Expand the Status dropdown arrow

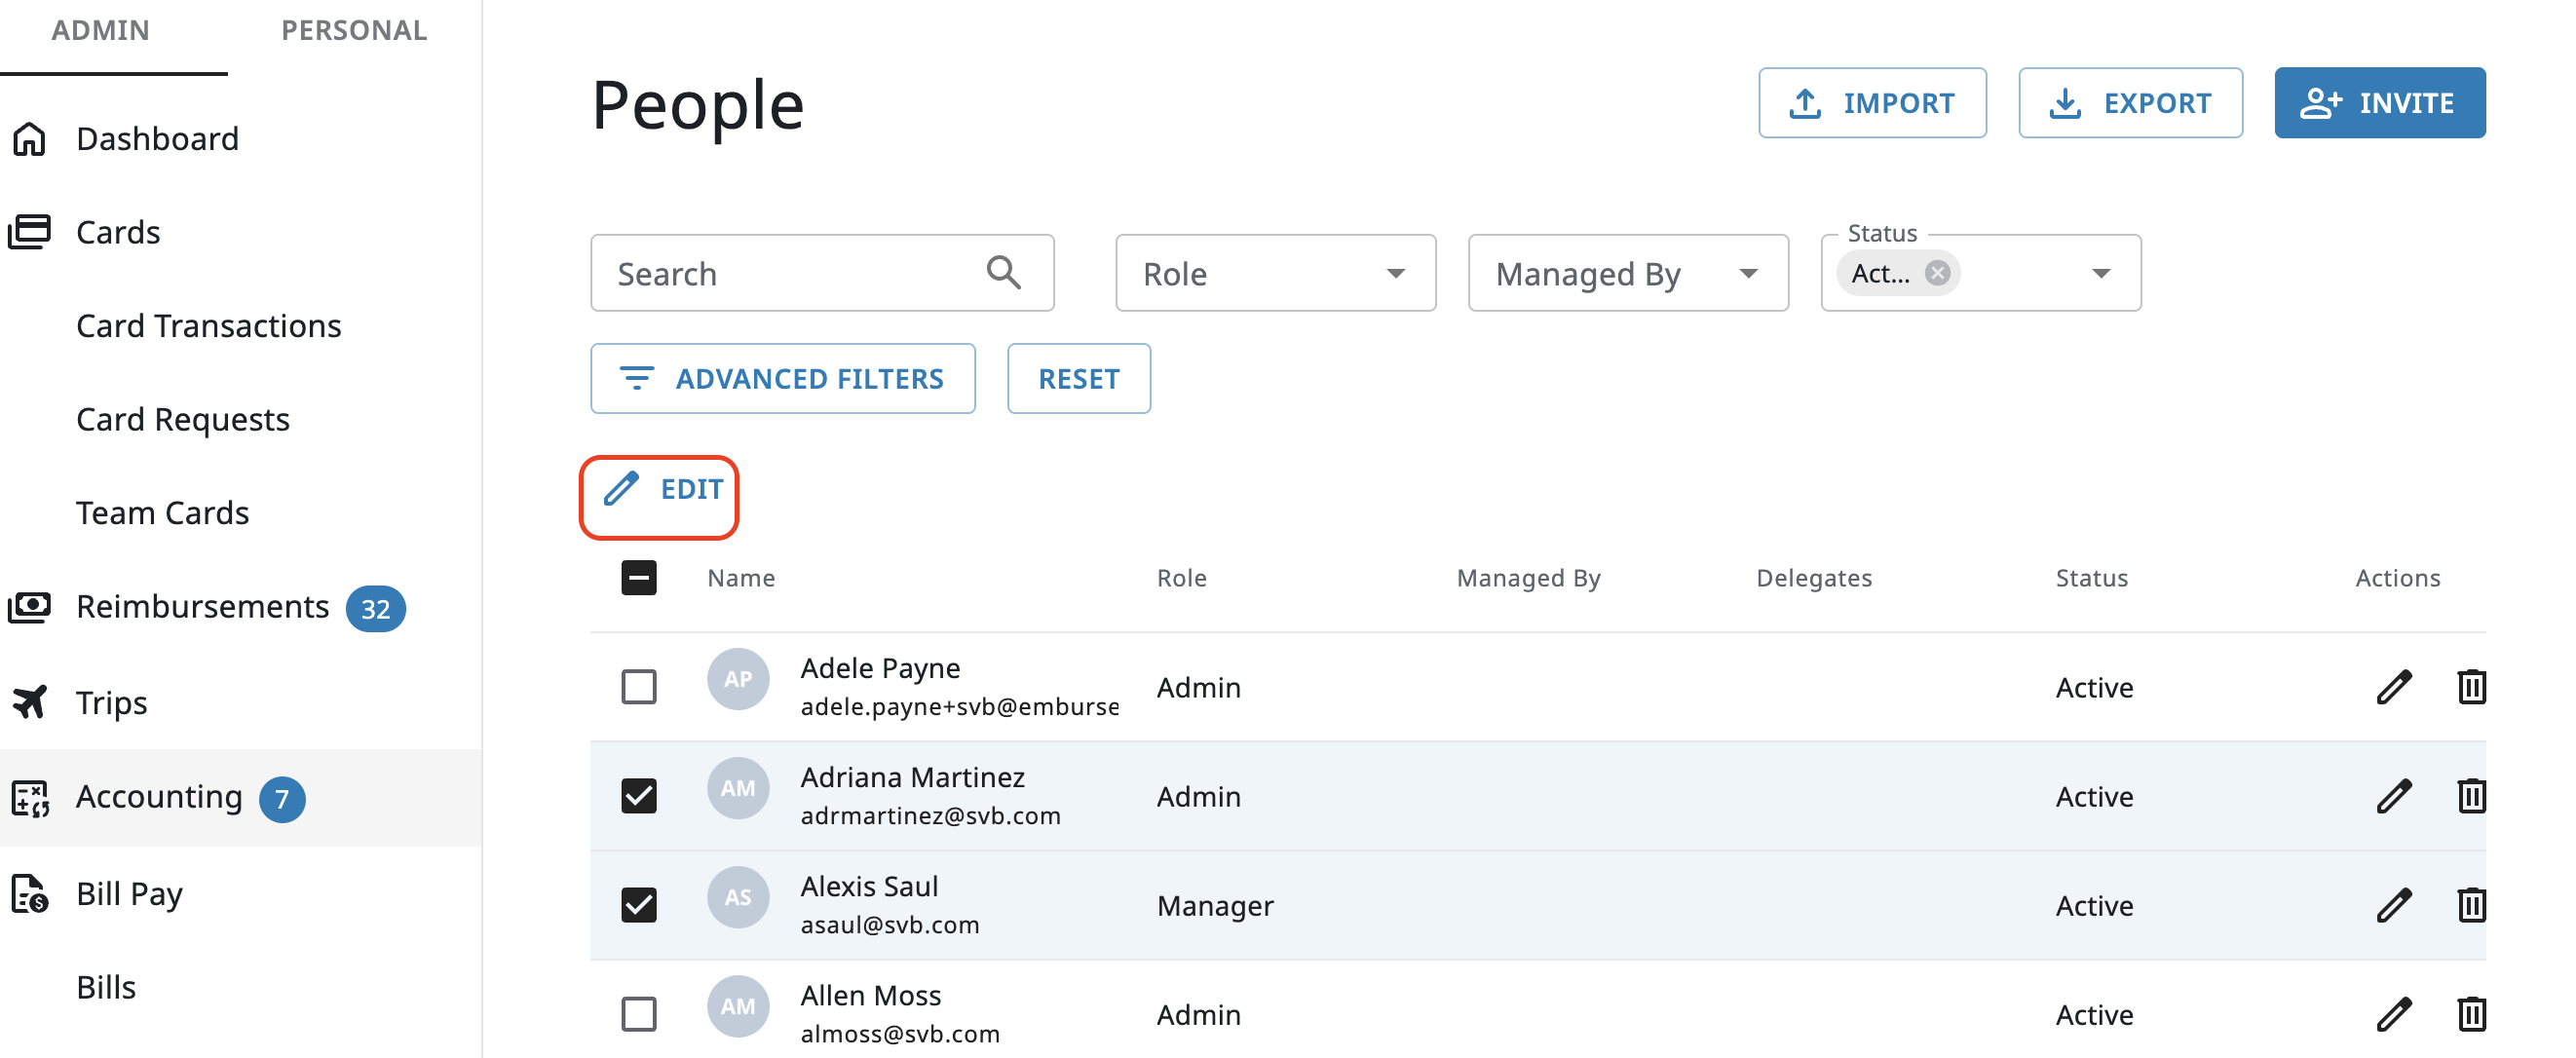[2101, 273]
